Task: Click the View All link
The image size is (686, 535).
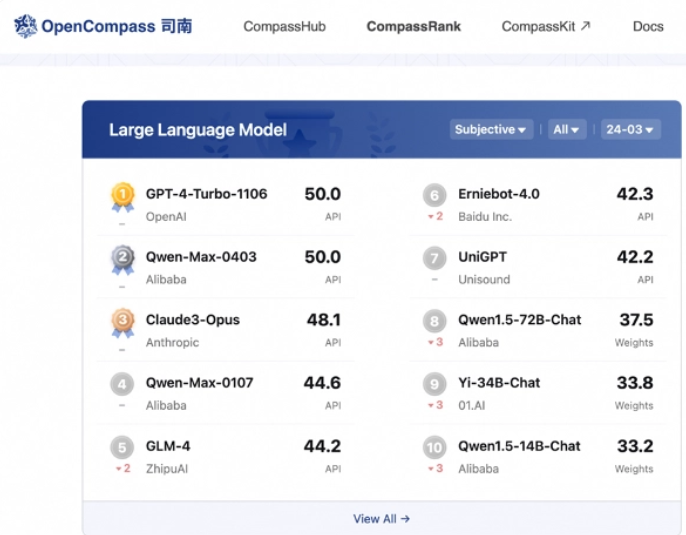Action: [x=382, y=519]
